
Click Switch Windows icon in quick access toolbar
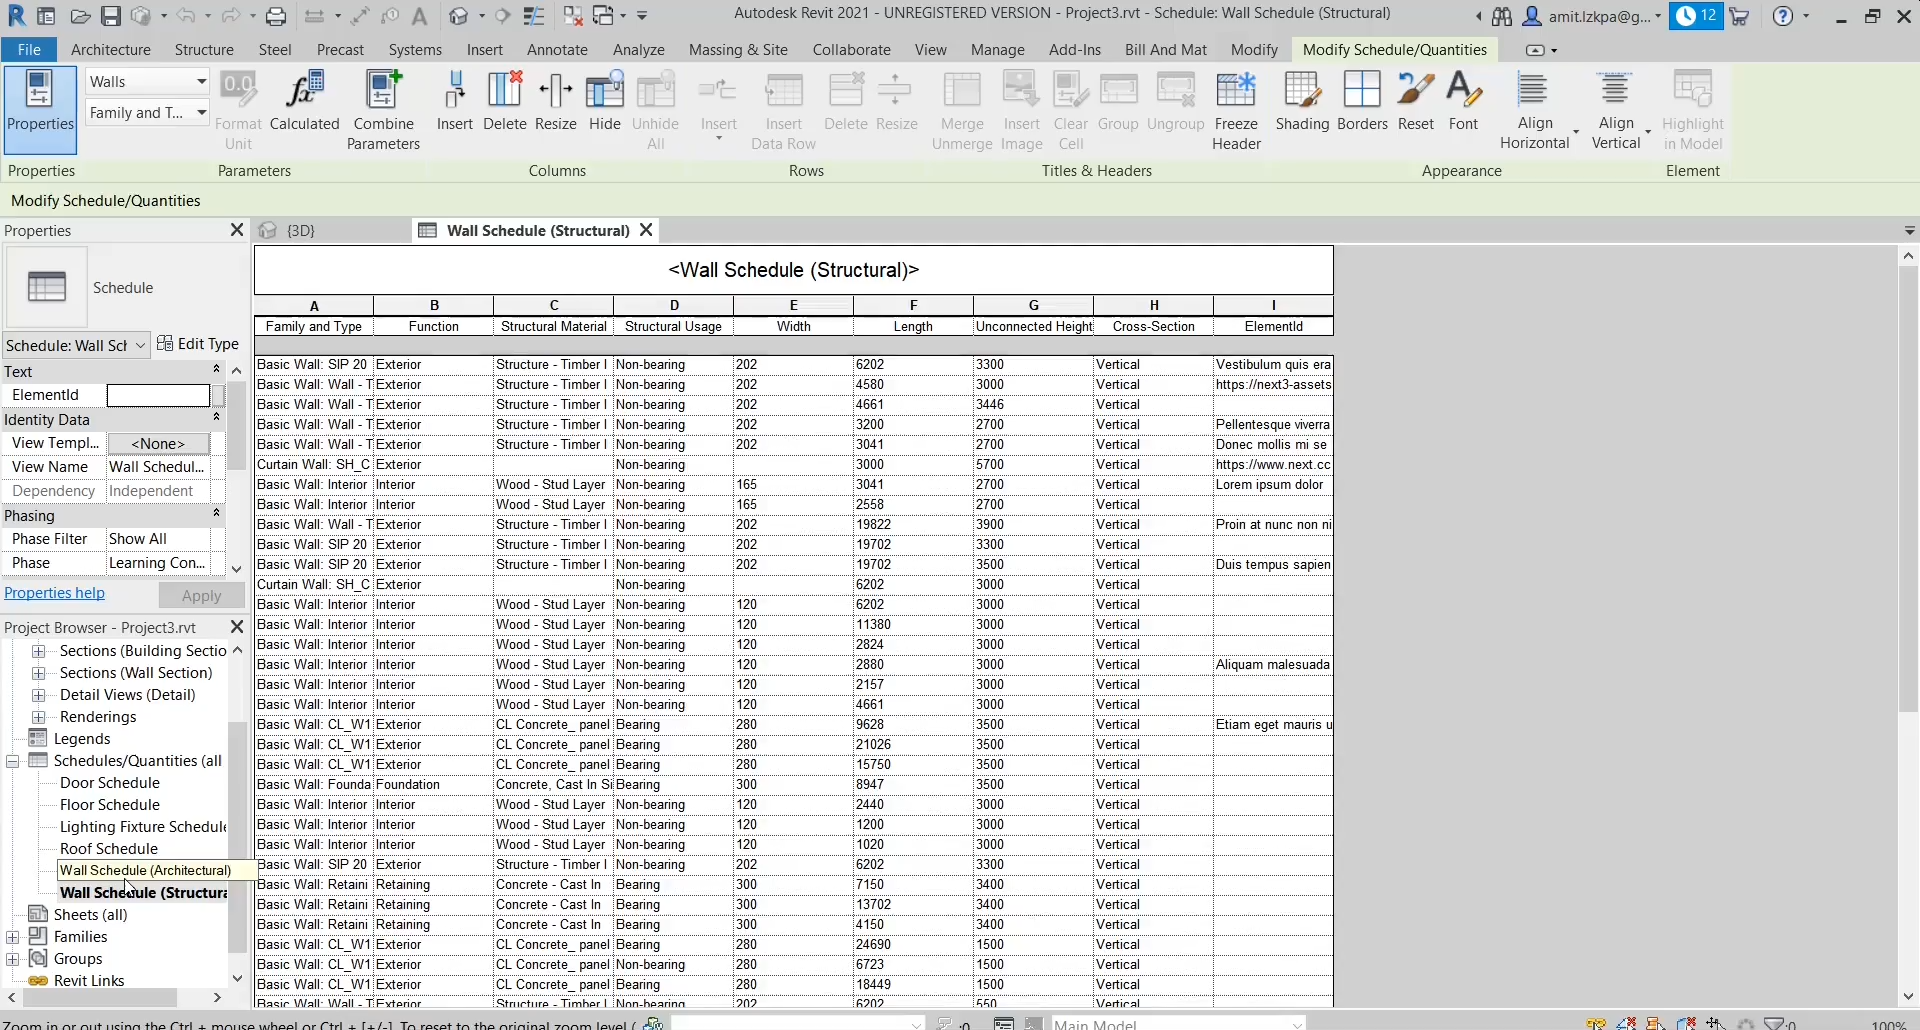click(x=603, y=16)
